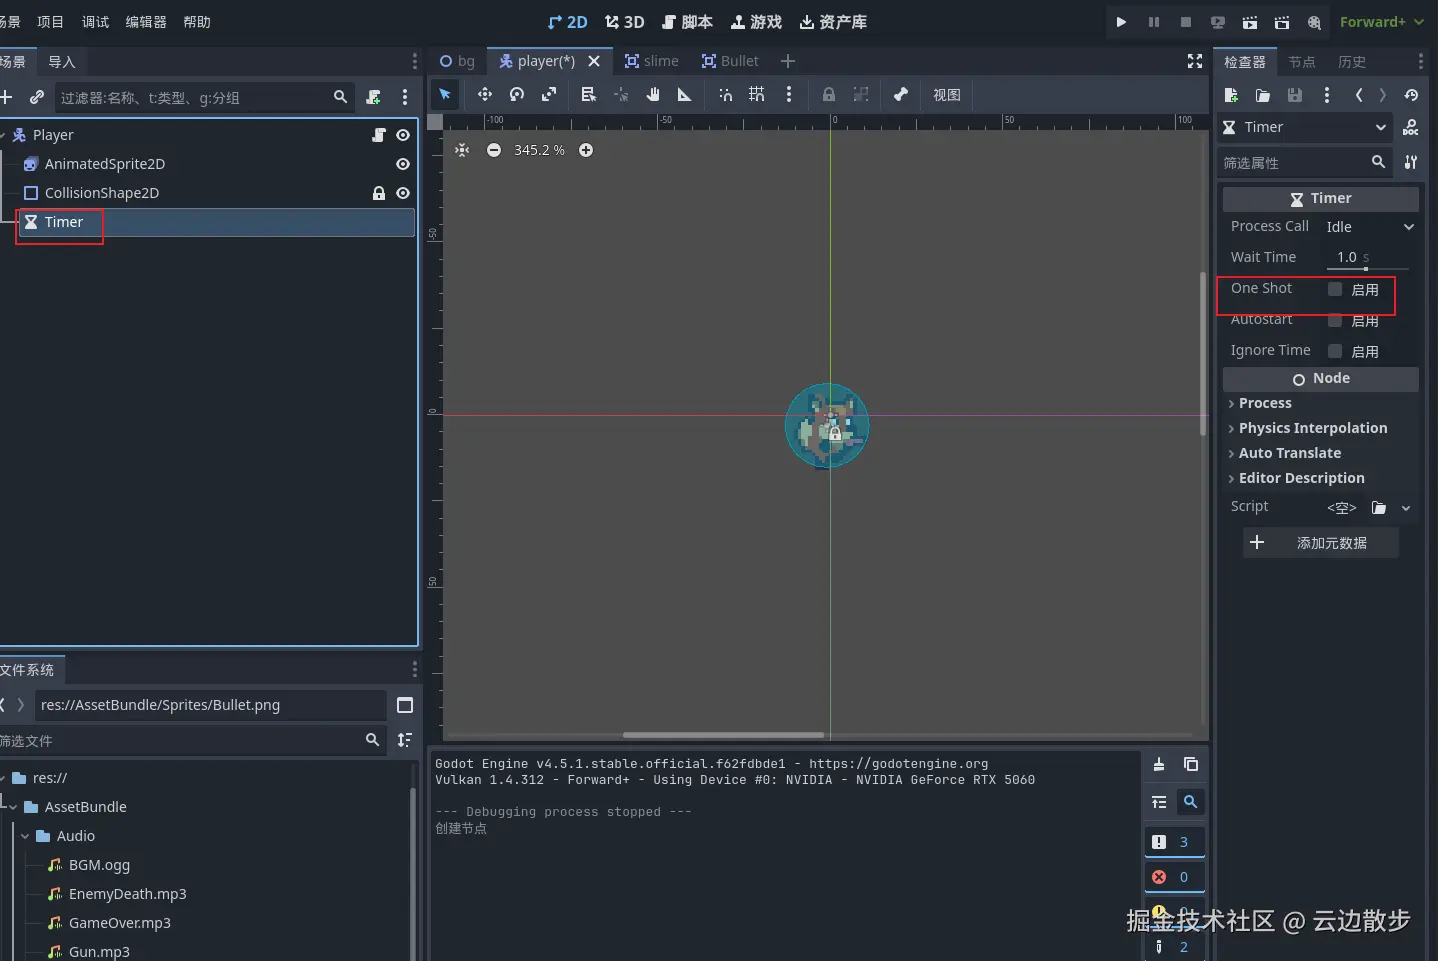
Task: Enable the One Shot checkbox
Action: (x=1335, y=289)
